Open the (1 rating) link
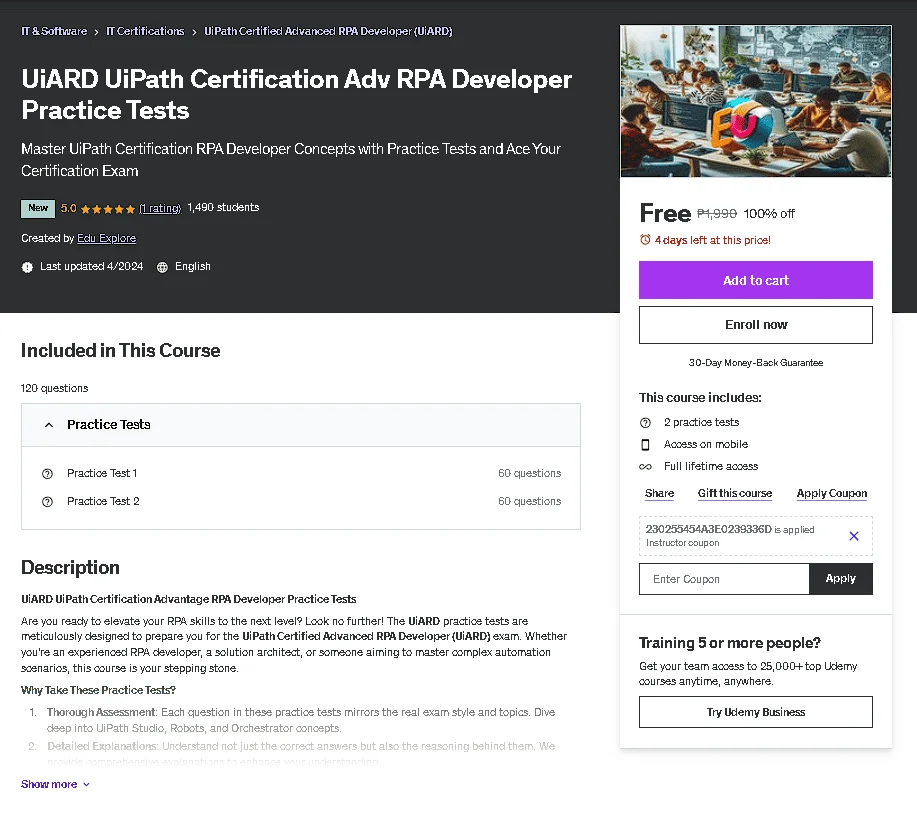 click(x=160, y=208)
